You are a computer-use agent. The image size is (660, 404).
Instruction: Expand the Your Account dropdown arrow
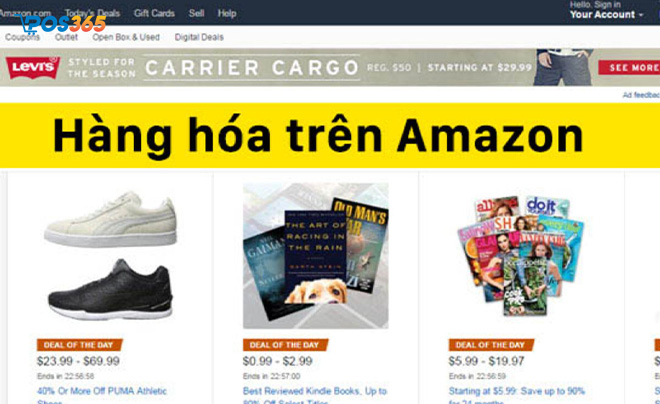coord(641,15)
